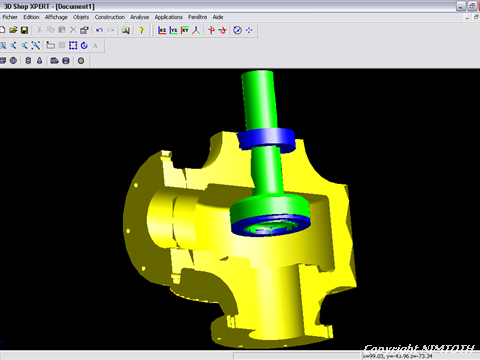The image size is (480, 360).
Task: Click the wedge solid shape icon
Action: click(54, 61)
